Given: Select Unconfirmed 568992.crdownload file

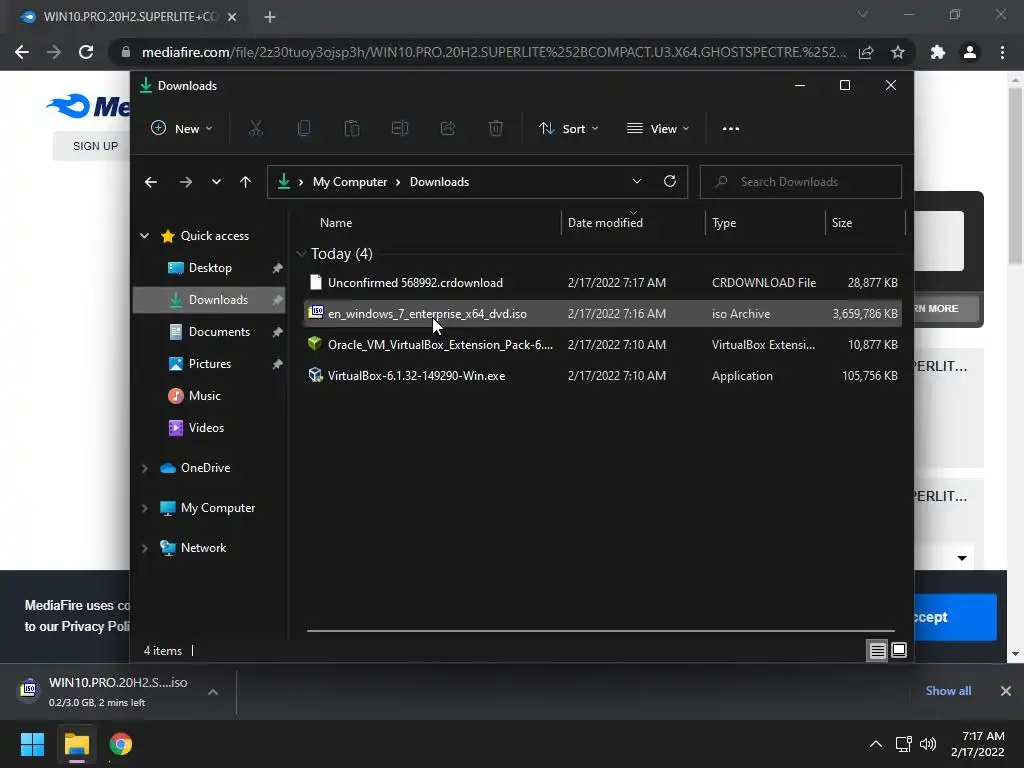Looking at the screenshot, I should pyautogui.click(x=603, y=283).
